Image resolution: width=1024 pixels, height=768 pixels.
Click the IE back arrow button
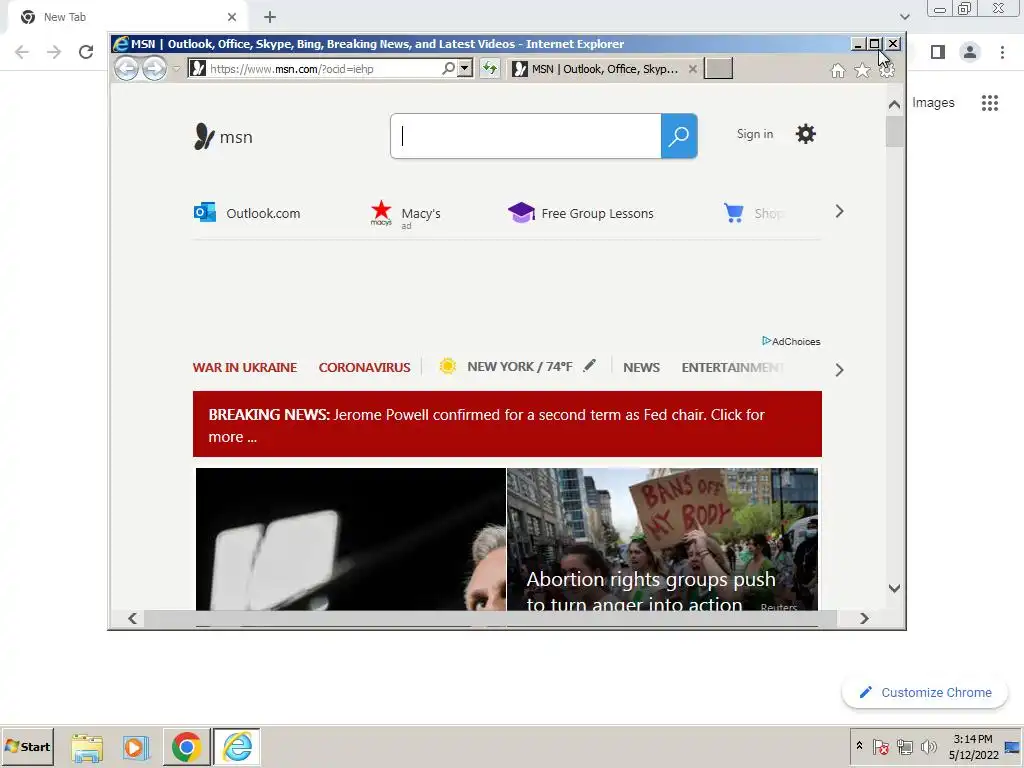click(127, 69)
